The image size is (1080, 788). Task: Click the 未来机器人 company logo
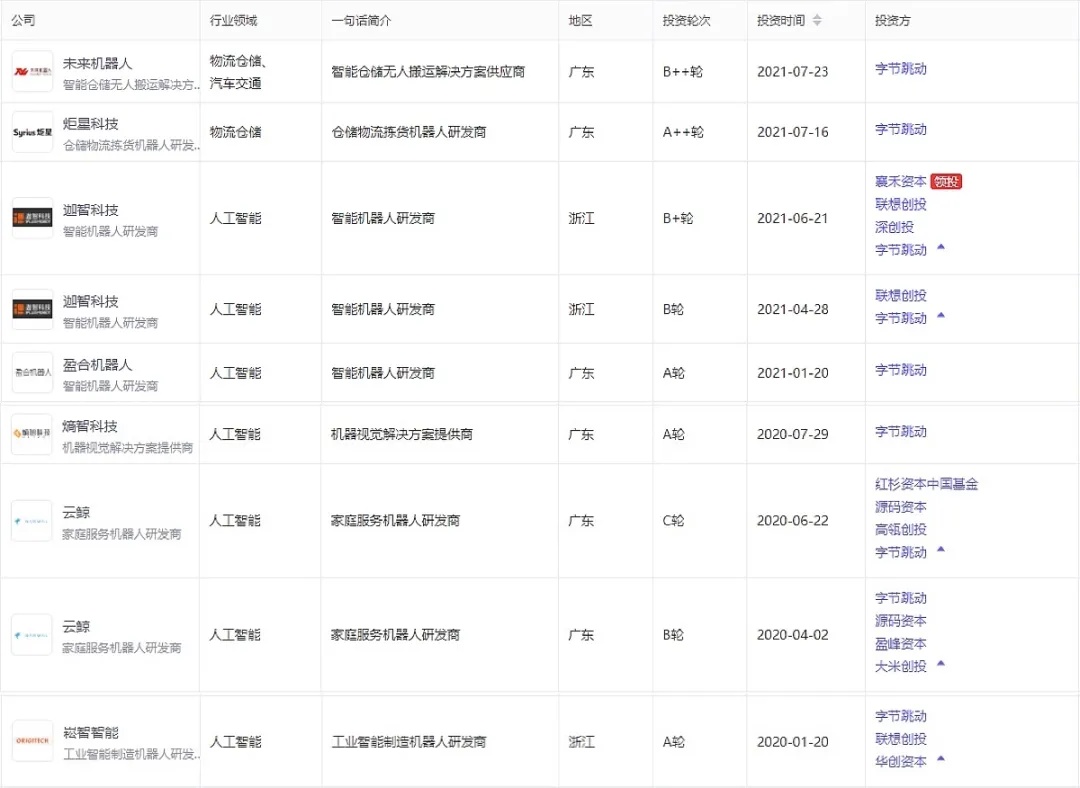(x=32, y=72)
